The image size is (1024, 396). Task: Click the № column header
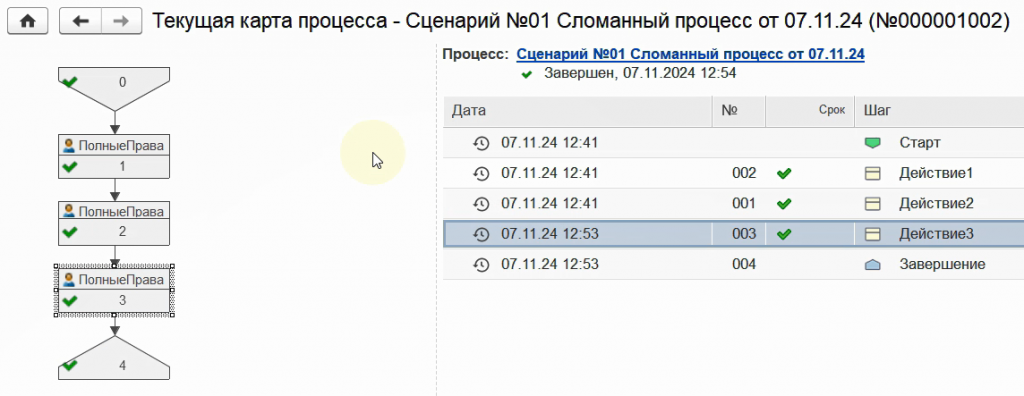tap(739, 111)
